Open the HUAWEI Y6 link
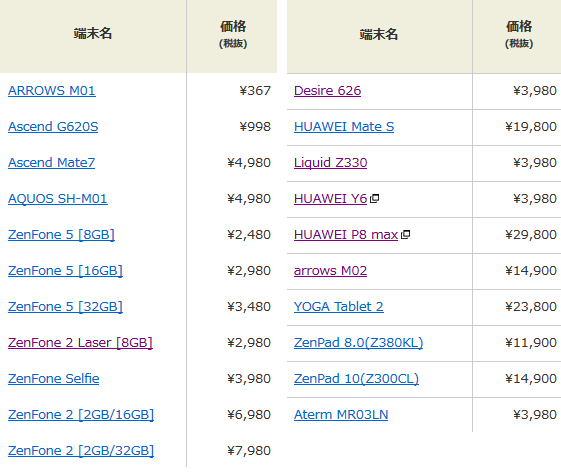Image resolution: width=561 pixels, height=472 pixels. click(330, 199)
